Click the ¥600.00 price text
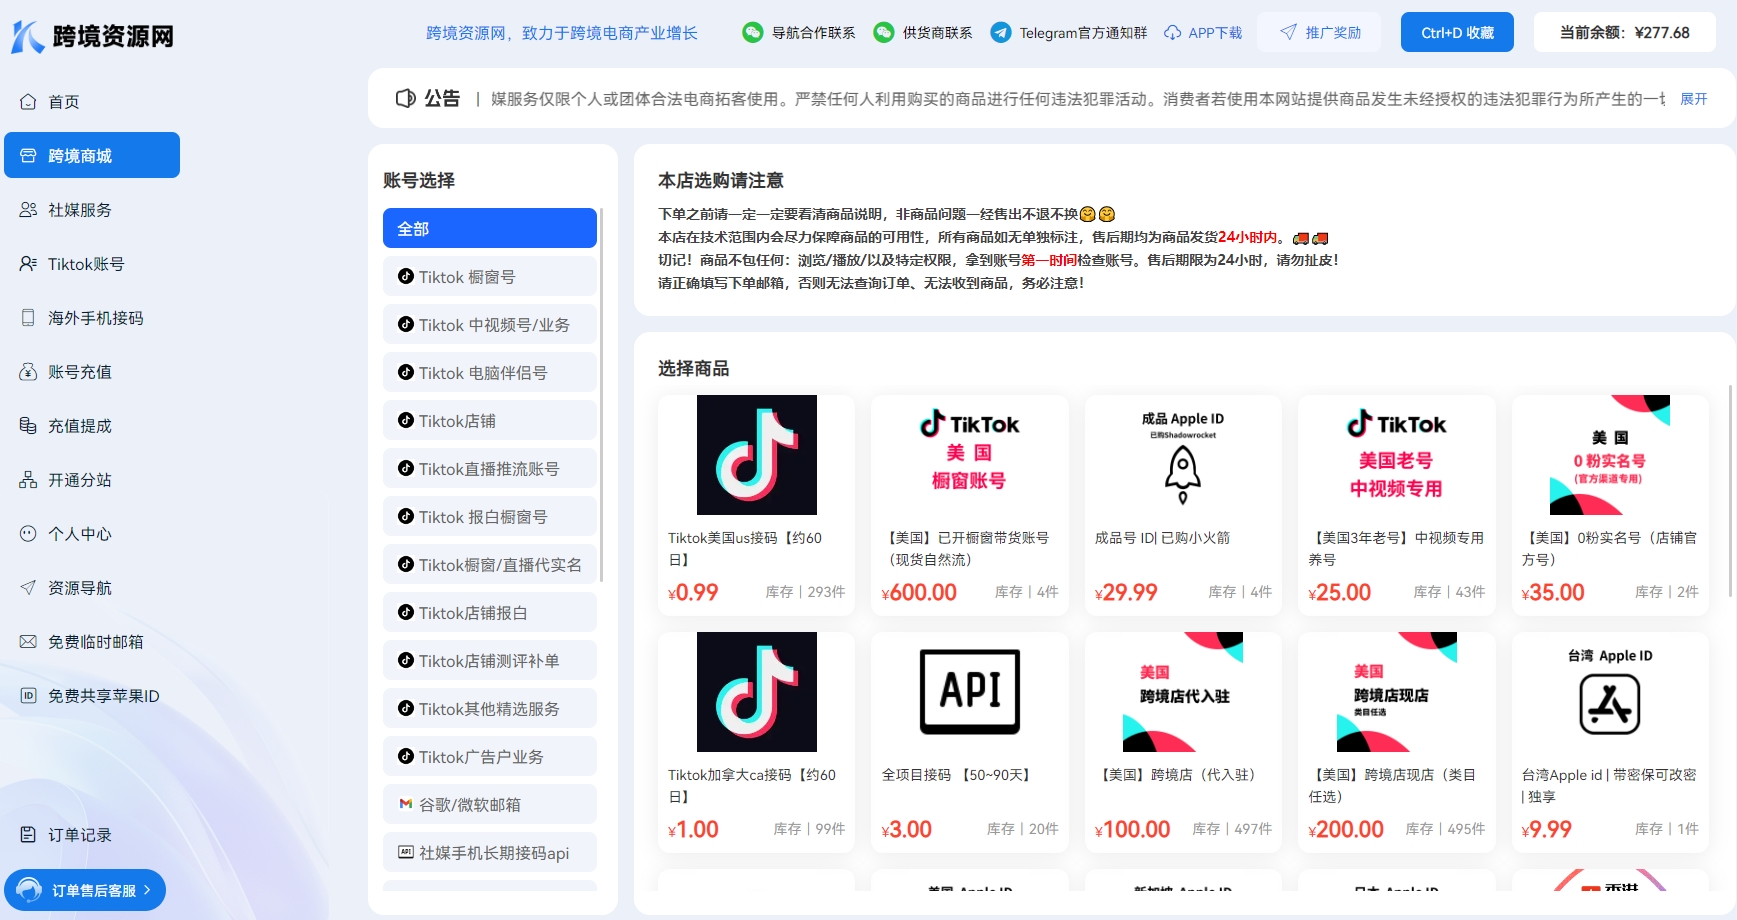Viewport: 1737px width, 920px height. pos(919,592)
